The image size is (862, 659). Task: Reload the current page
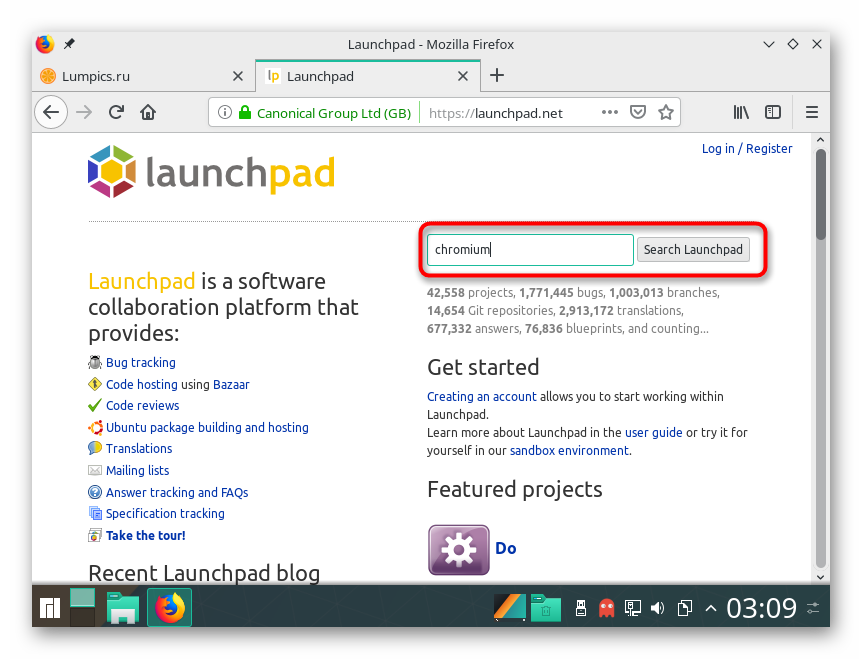(116, 113)
